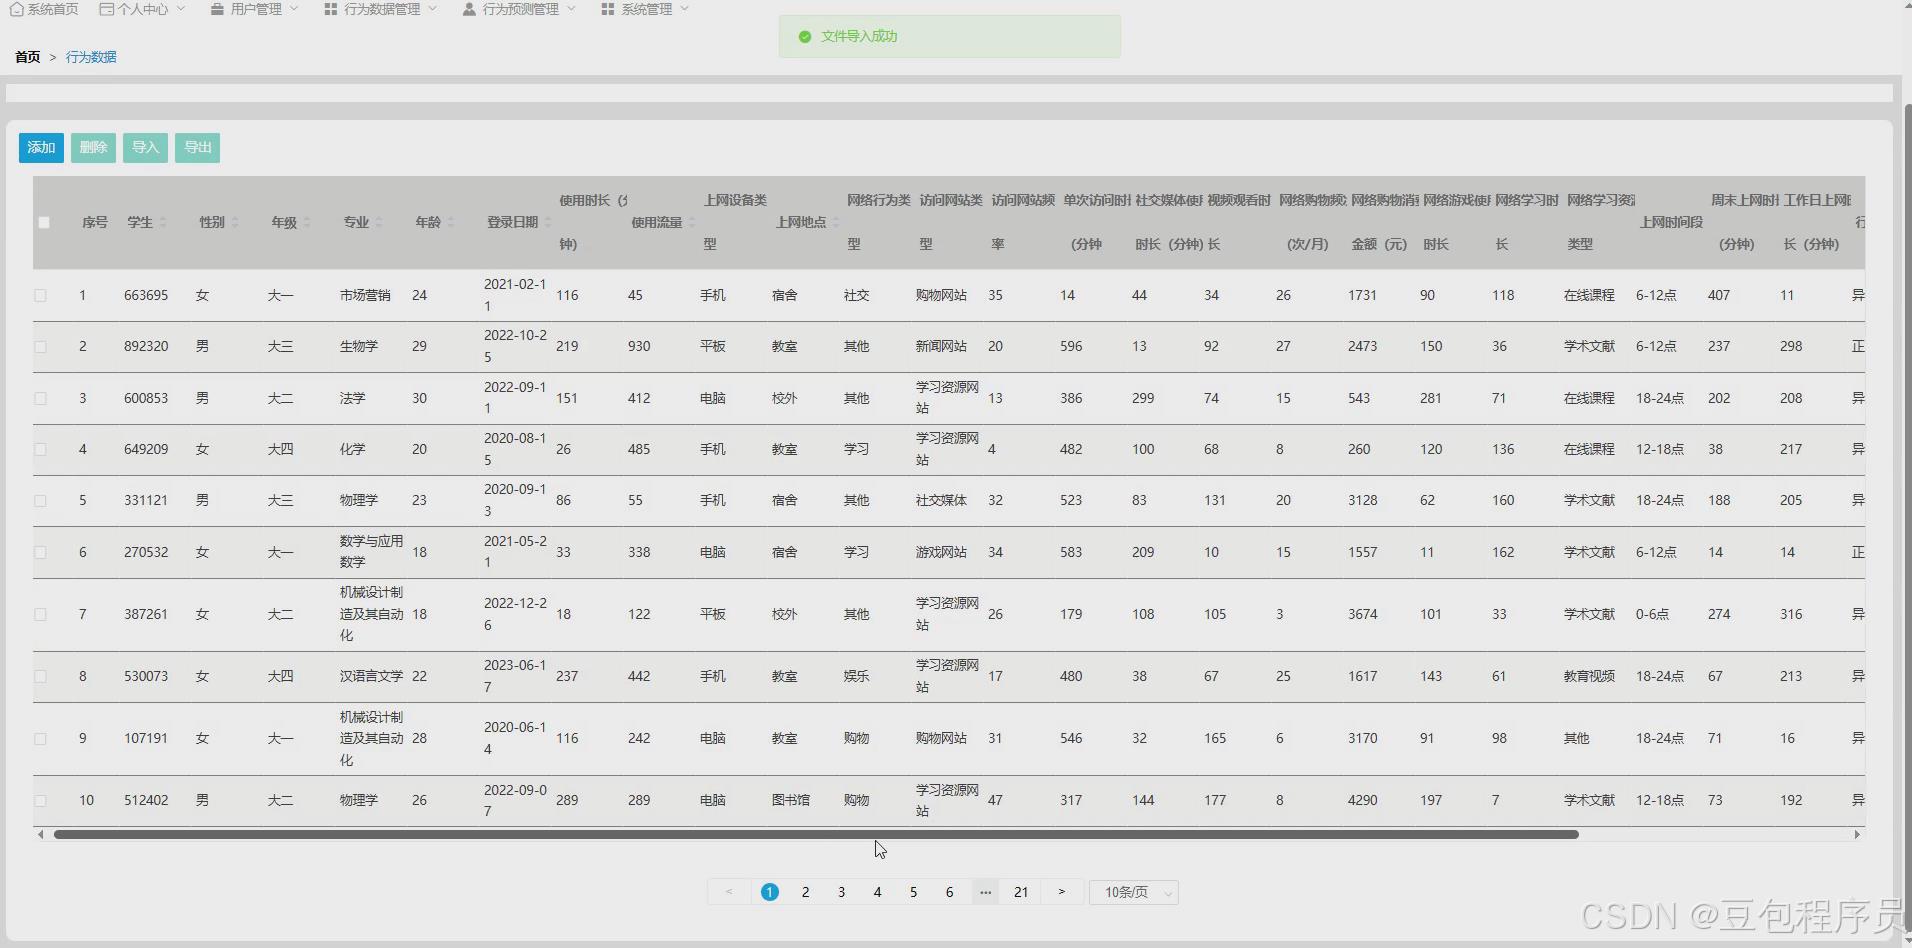Click the 系统管理 grid icon

(607, 9)
